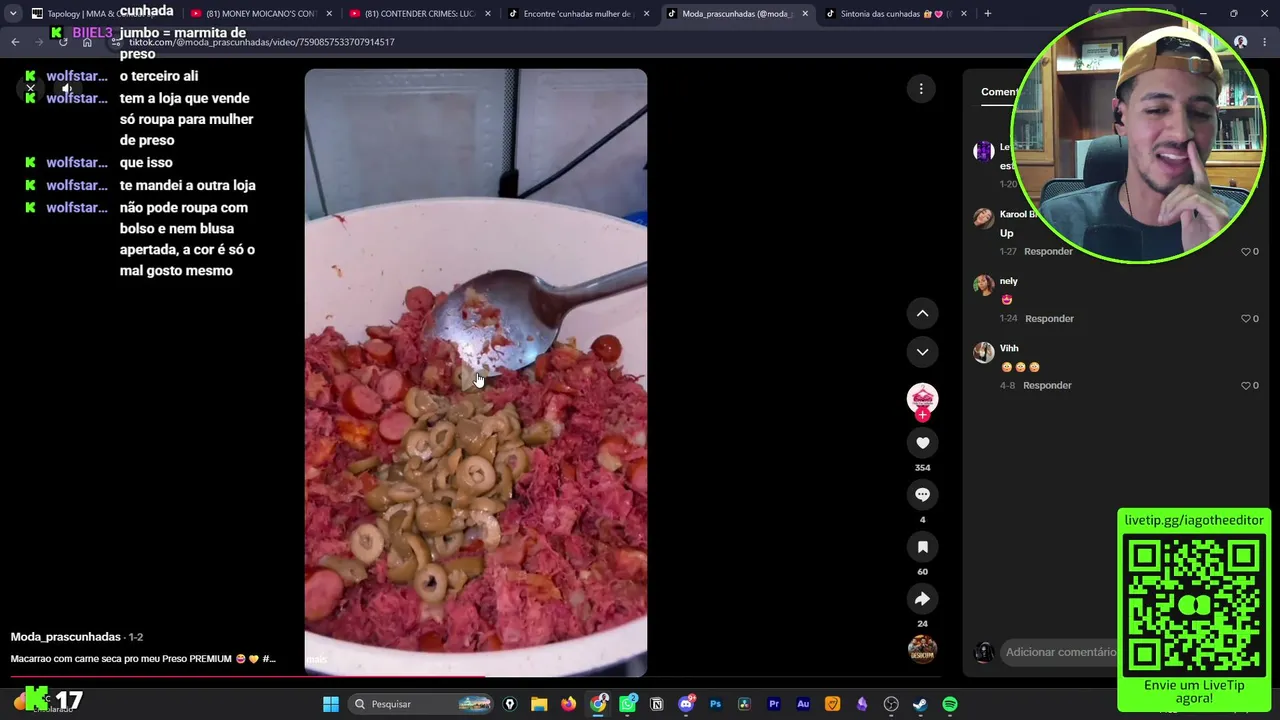Save the video with the bookmark icon
Screen dimensions: 1280x720
922,547
